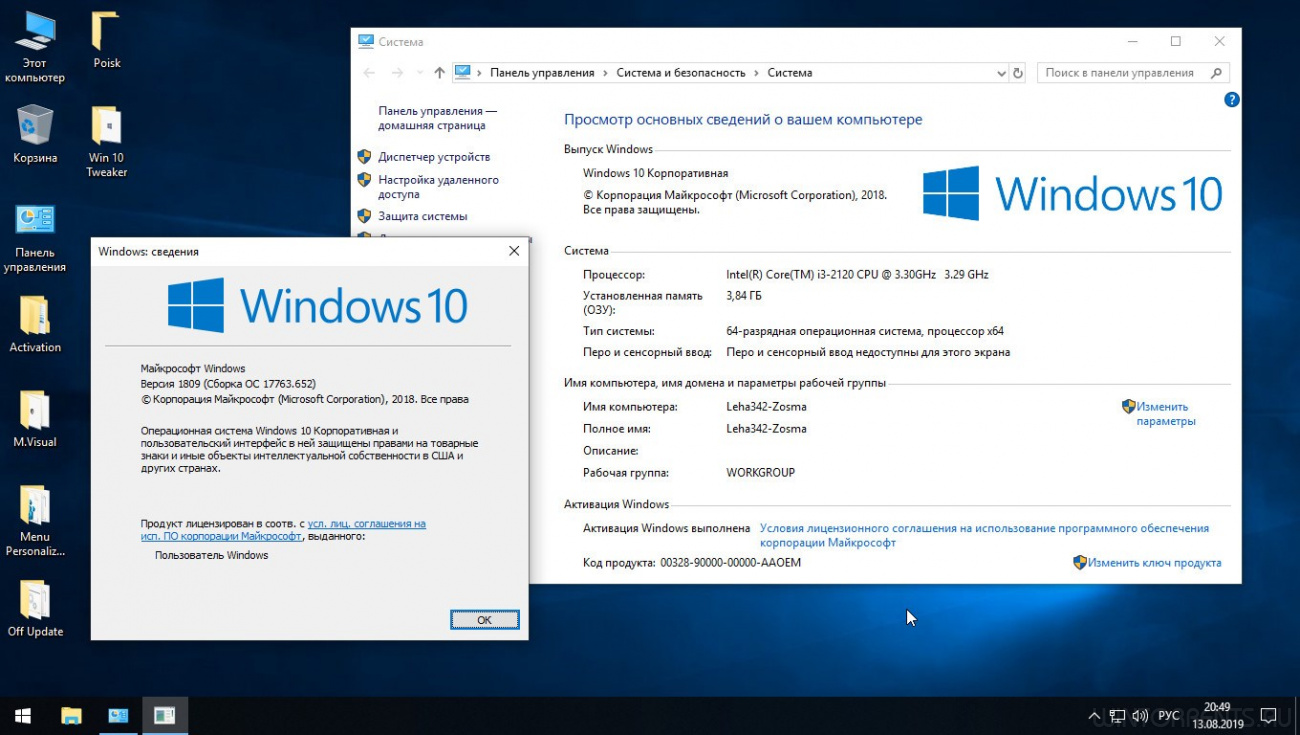The image size is (1300, 735).
Task: Maximize the Система window
Action: tap(1176, 42)
